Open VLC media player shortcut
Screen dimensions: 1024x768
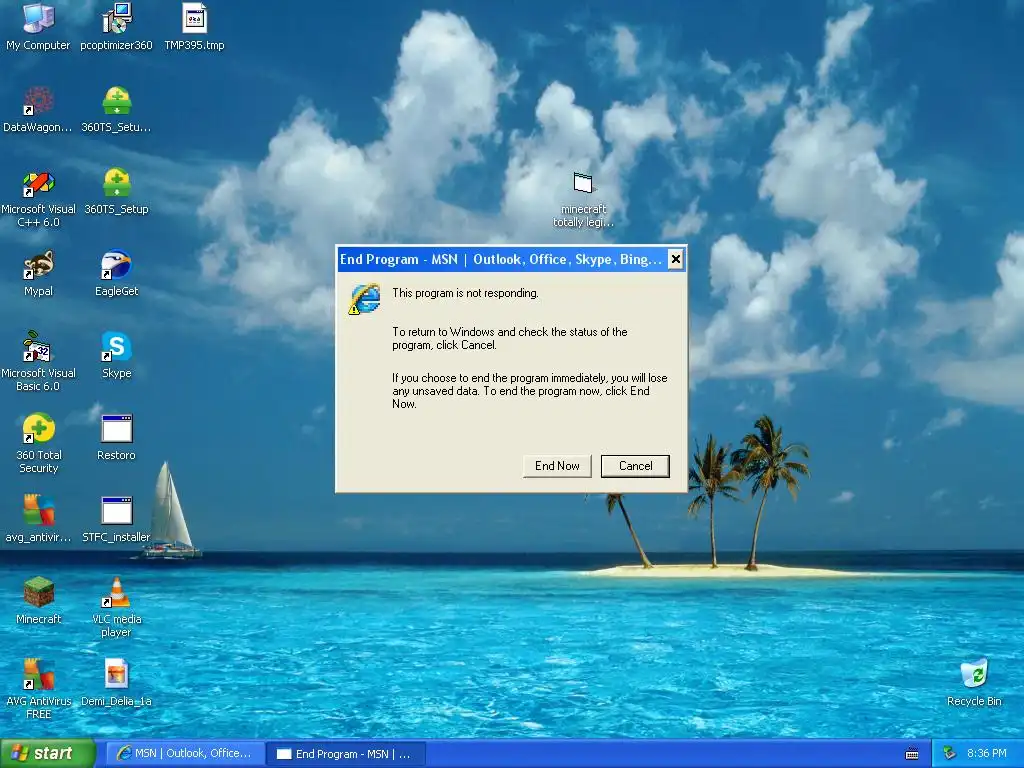(x=116, y=608)
